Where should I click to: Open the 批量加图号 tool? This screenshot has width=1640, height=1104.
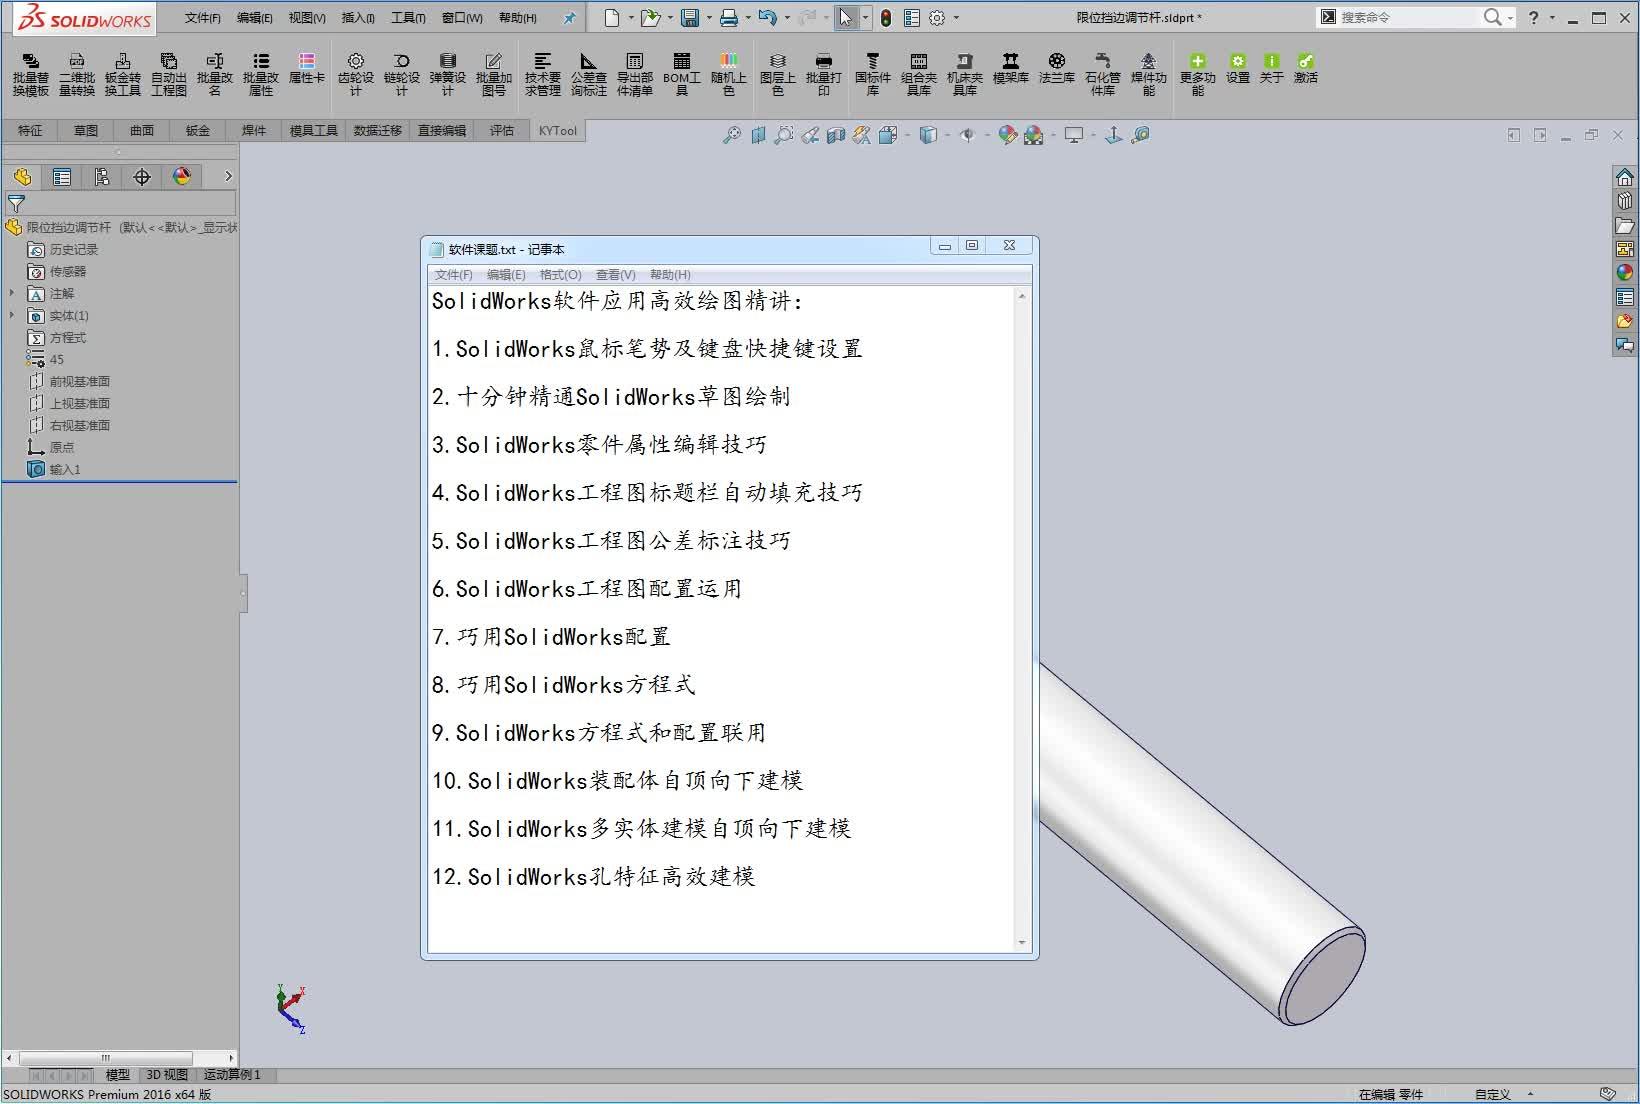click(493, 75)
